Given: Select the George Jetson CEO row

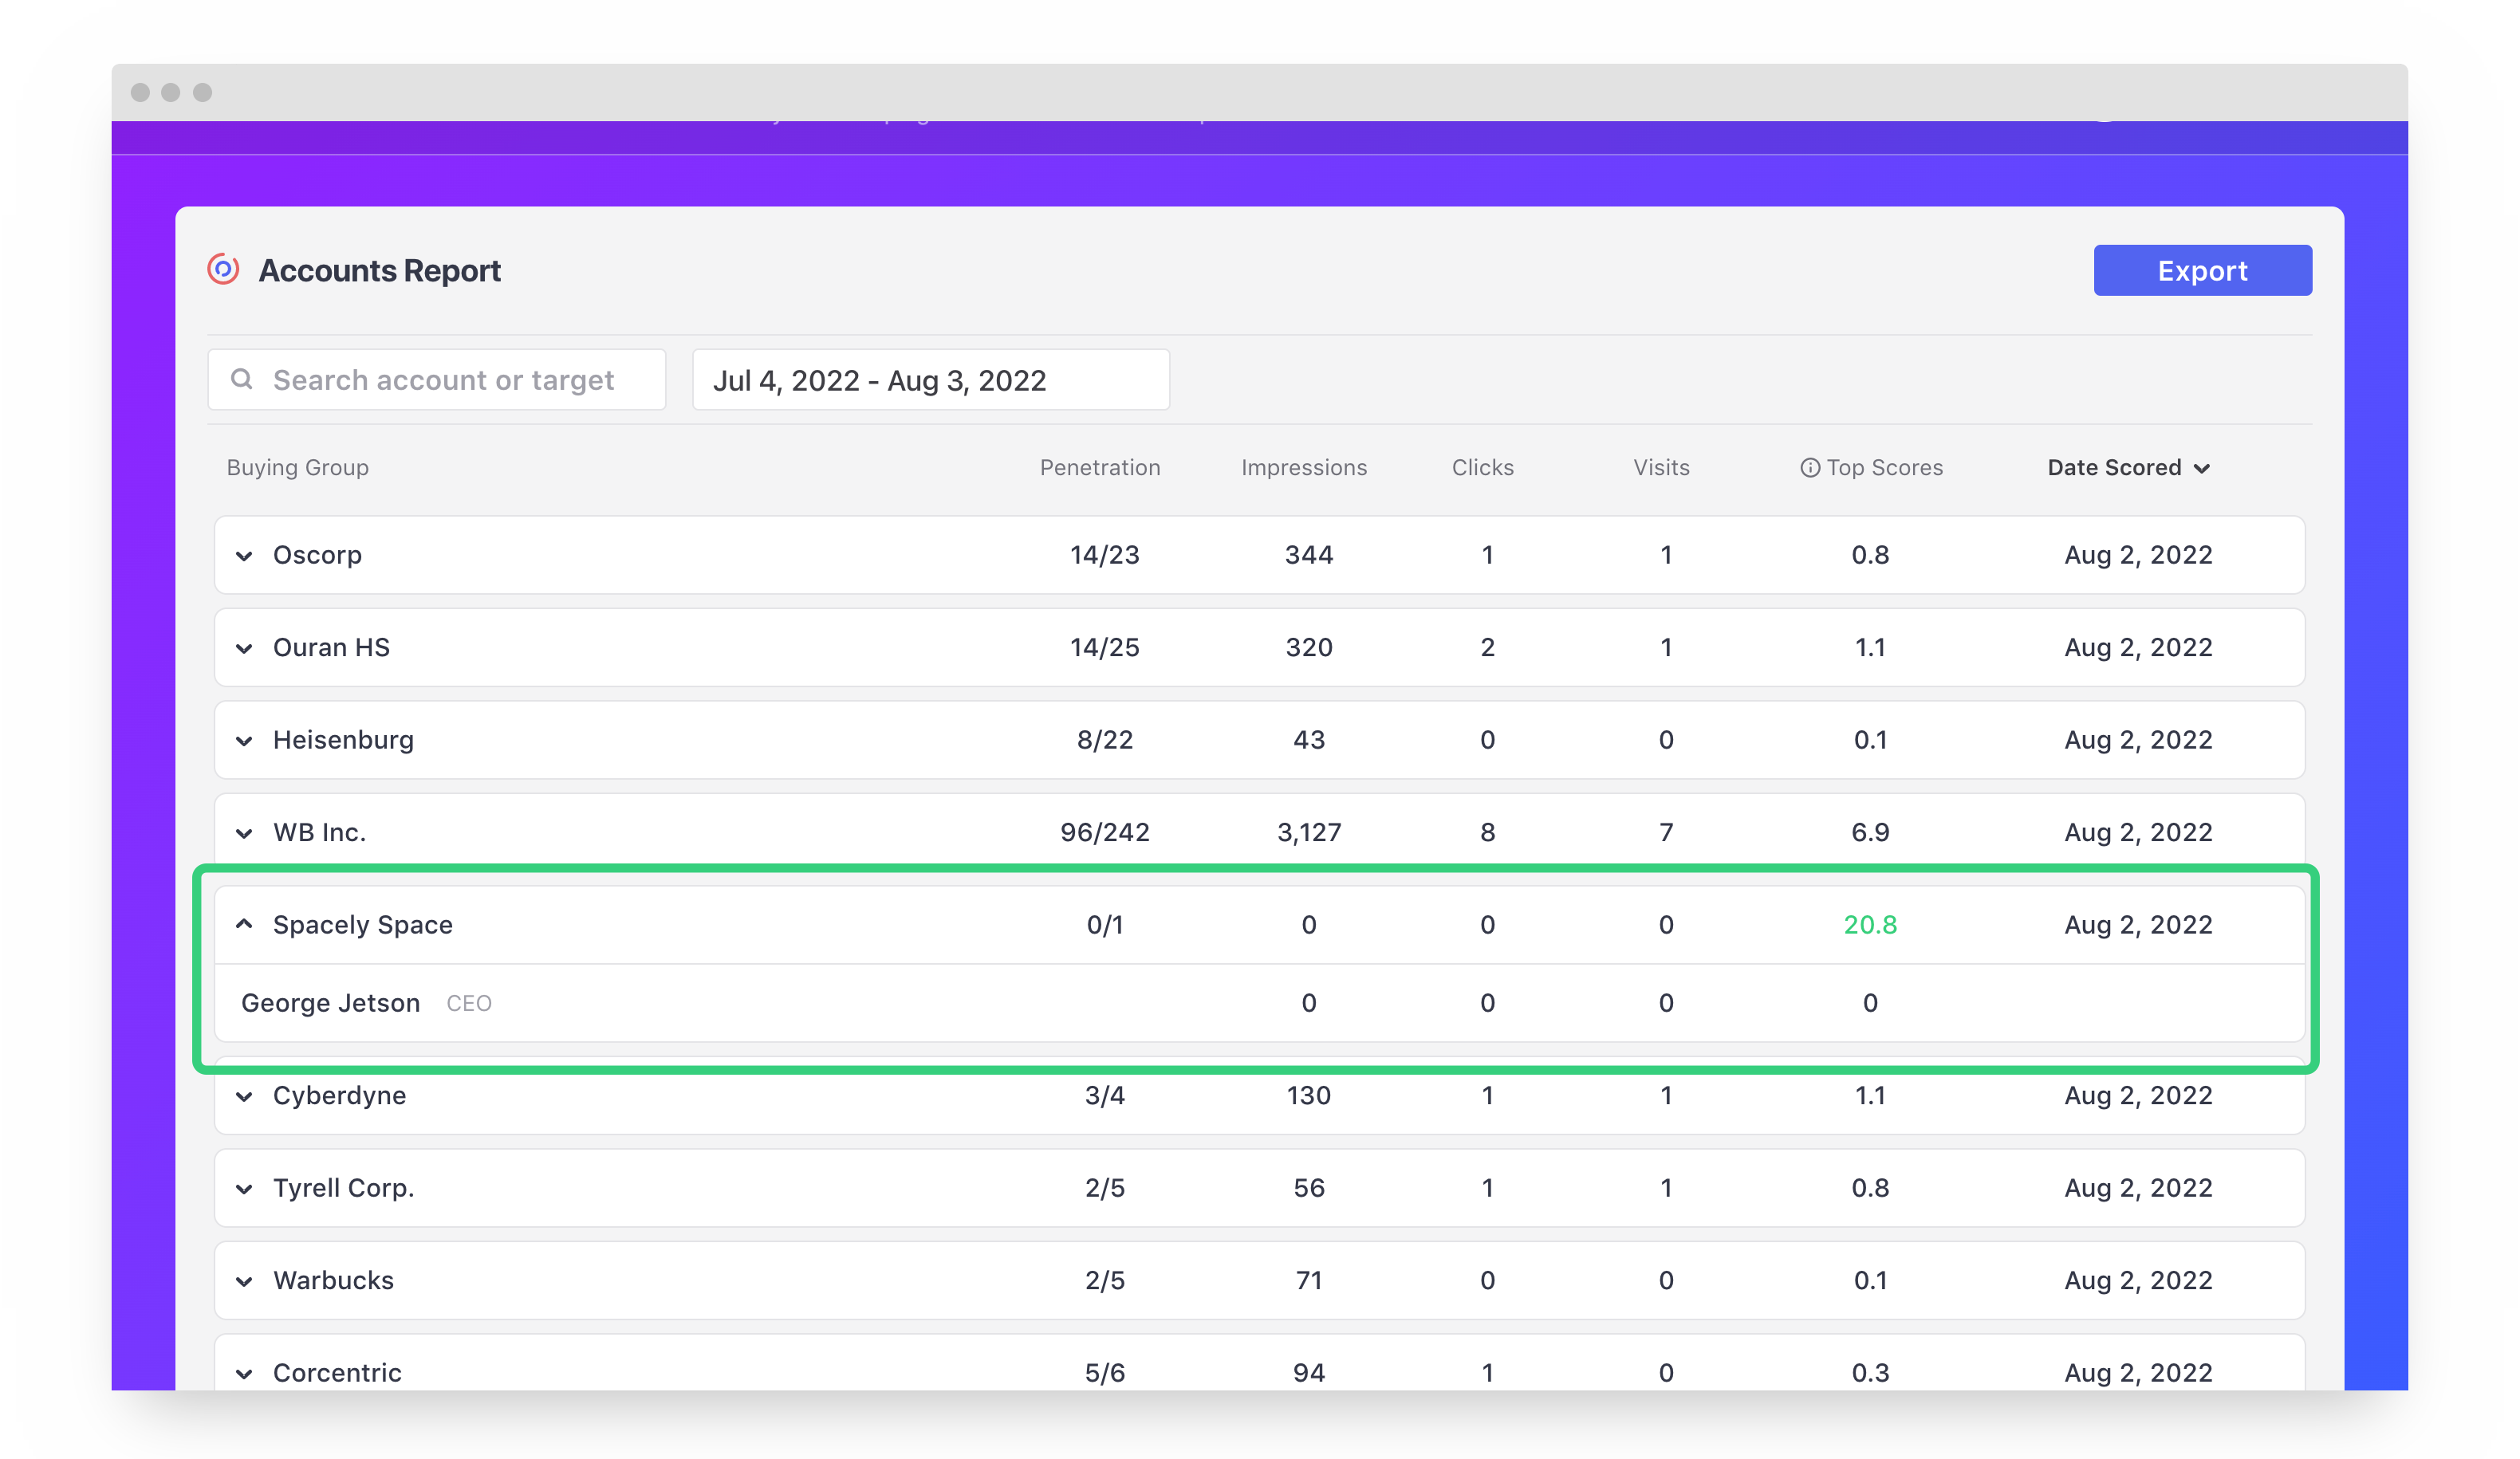Looking at the screenshot, I should click(x=331, y=1003).
